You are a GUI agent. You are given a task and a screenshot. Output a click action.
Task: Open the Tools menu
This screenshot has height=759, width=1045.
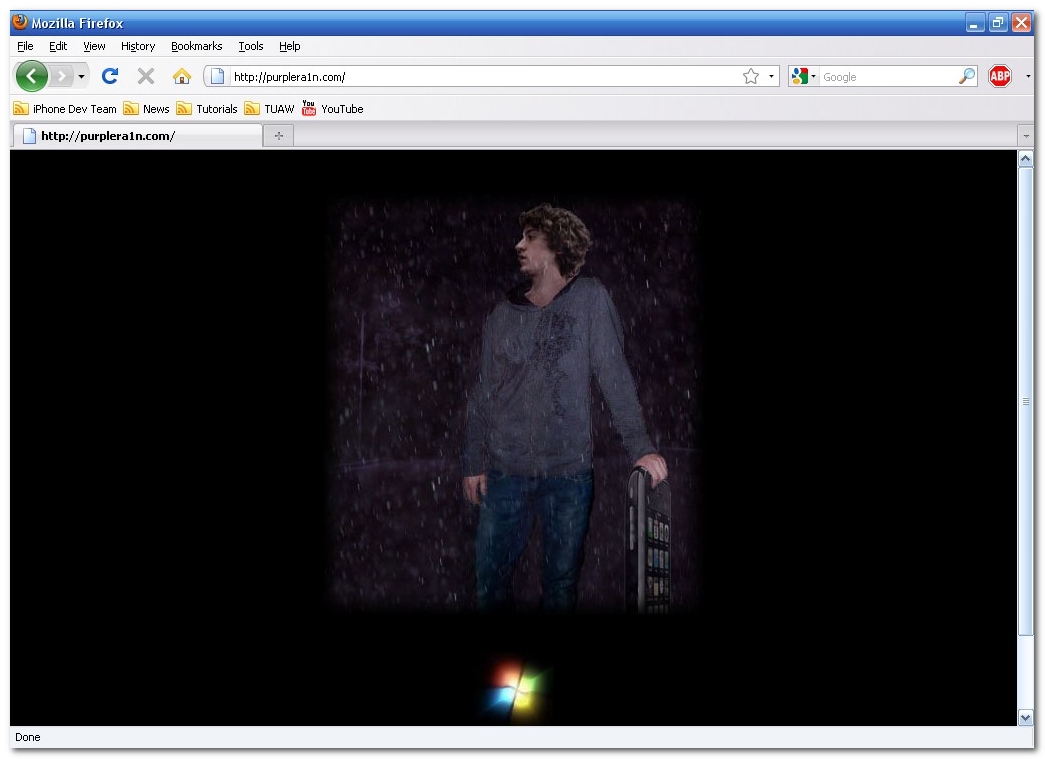250,46
